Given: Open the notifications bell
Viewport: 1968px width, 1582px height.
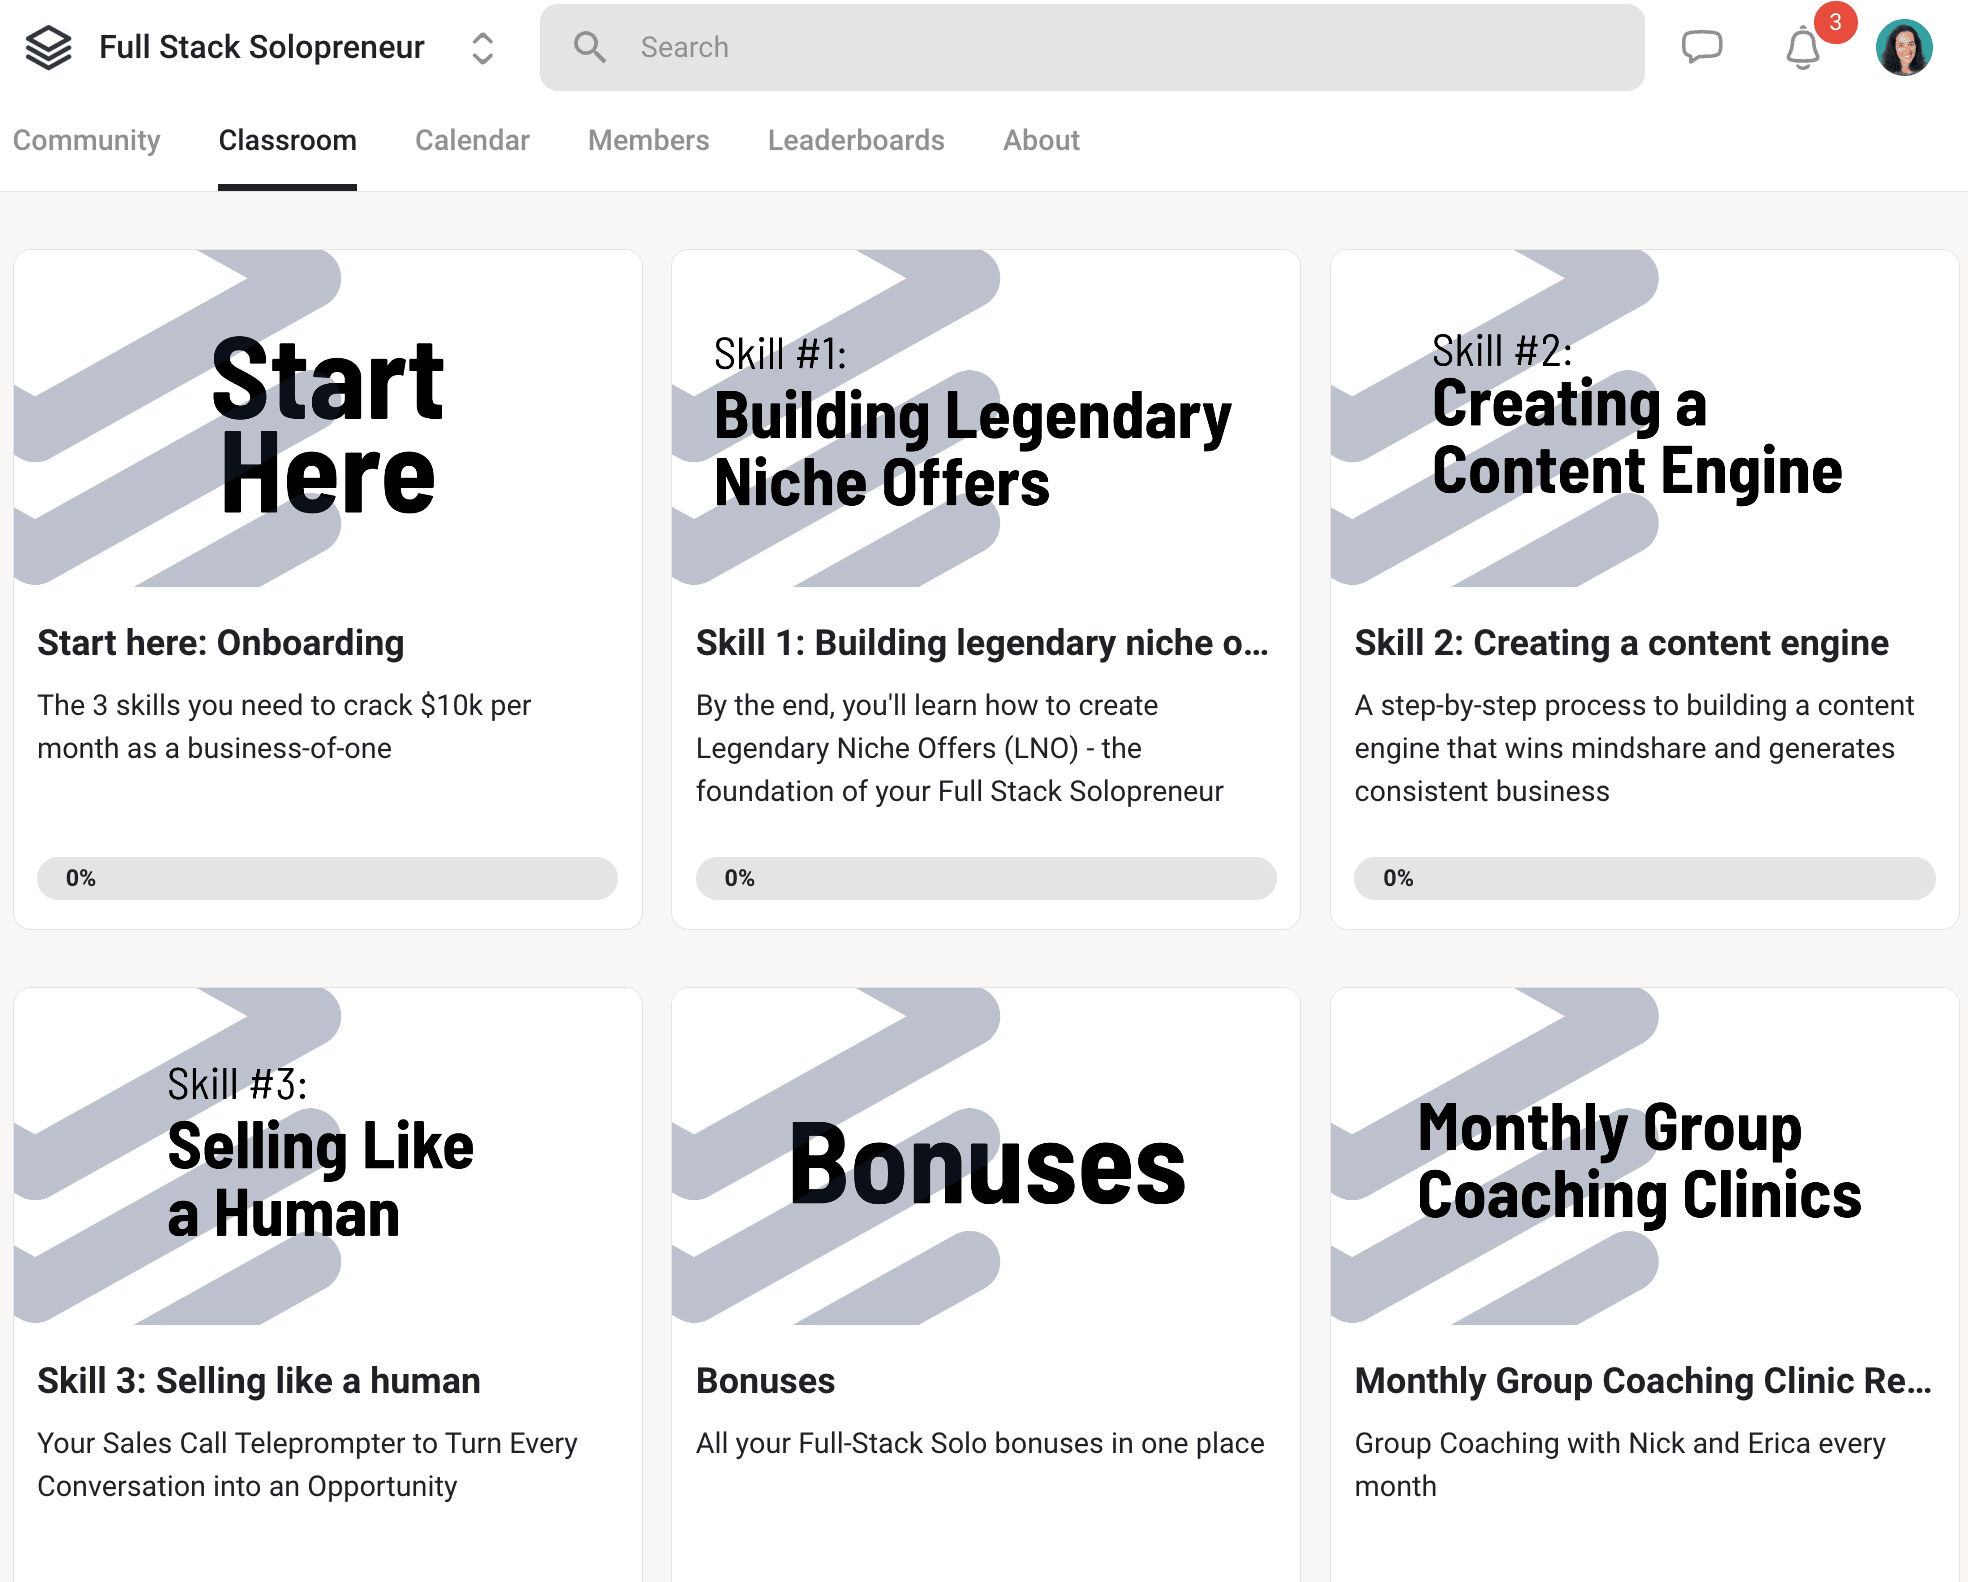Looking at the screenshot, I should tap(1803, 48).
